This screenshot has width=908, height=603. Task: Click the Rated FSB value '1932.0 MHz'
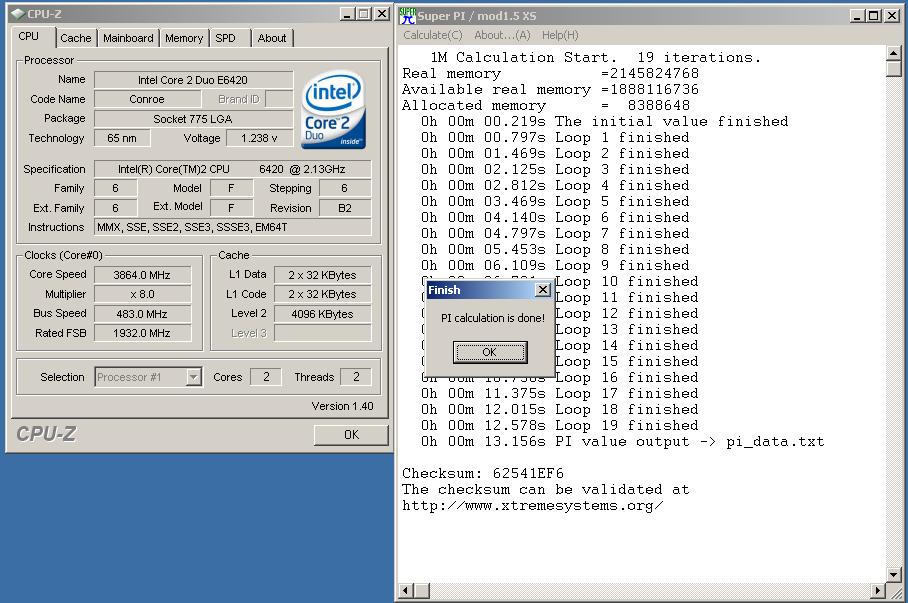coord(142,333)
